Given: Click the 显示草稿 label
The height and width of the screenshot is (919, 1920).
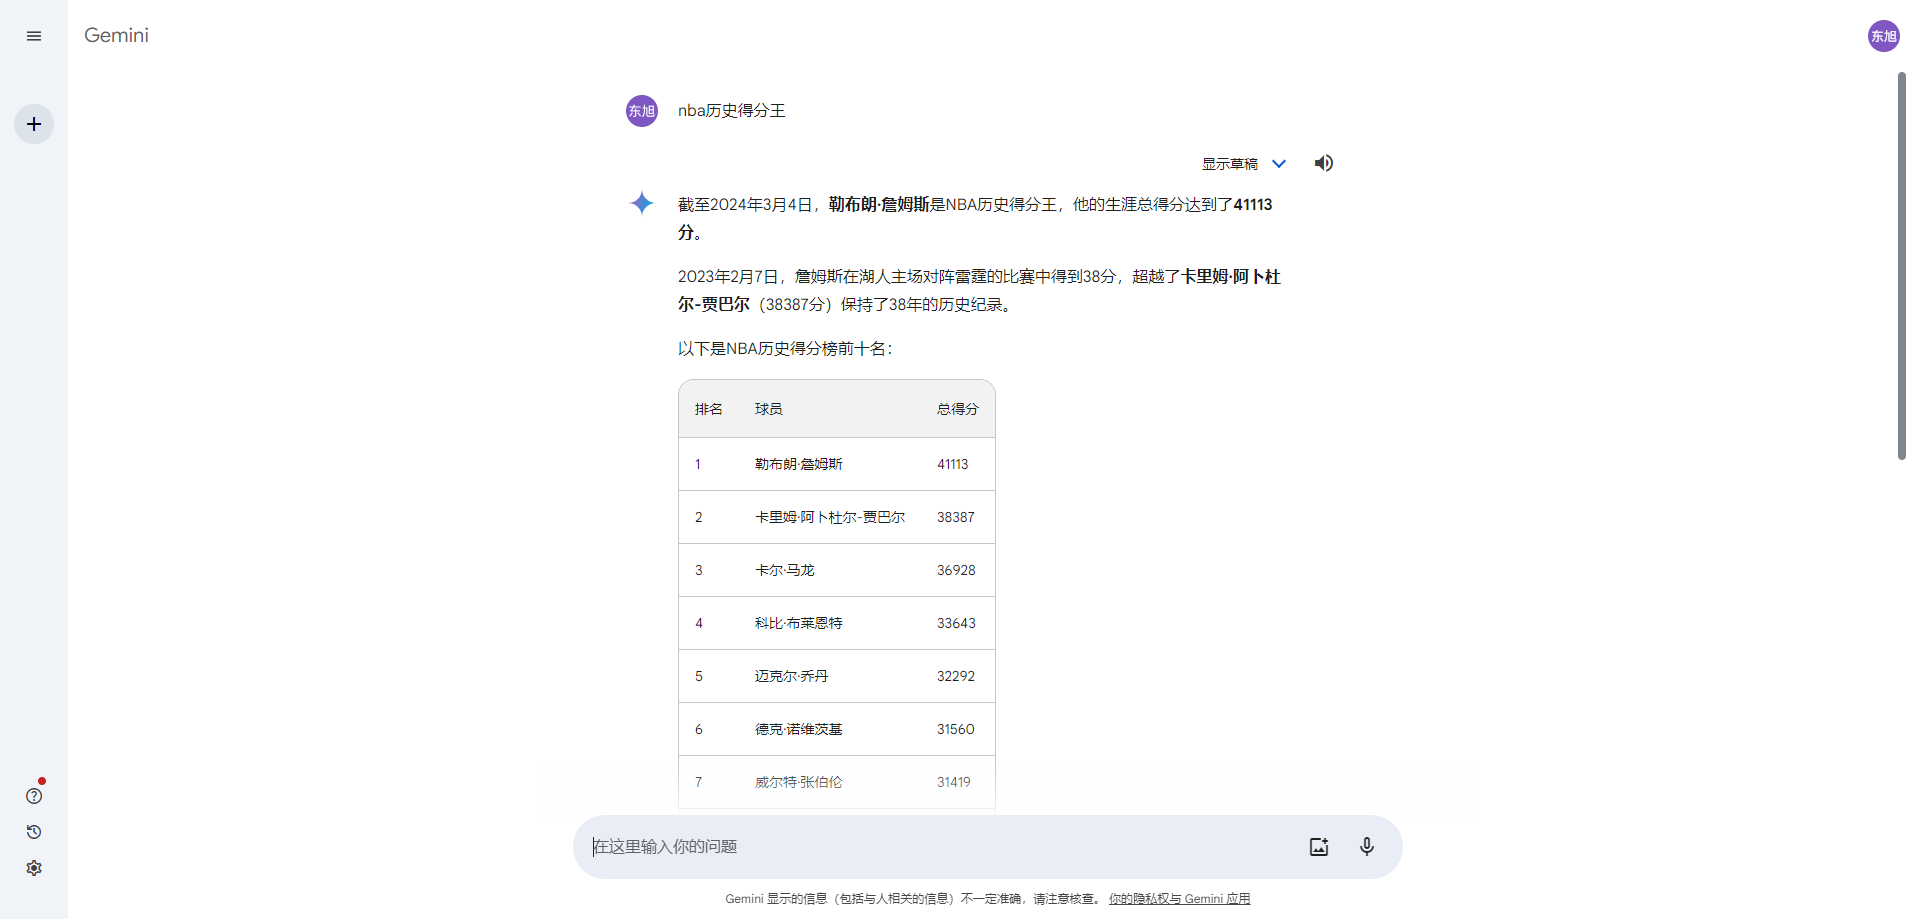Looking at the screenshot, I should coord(1230,164).
